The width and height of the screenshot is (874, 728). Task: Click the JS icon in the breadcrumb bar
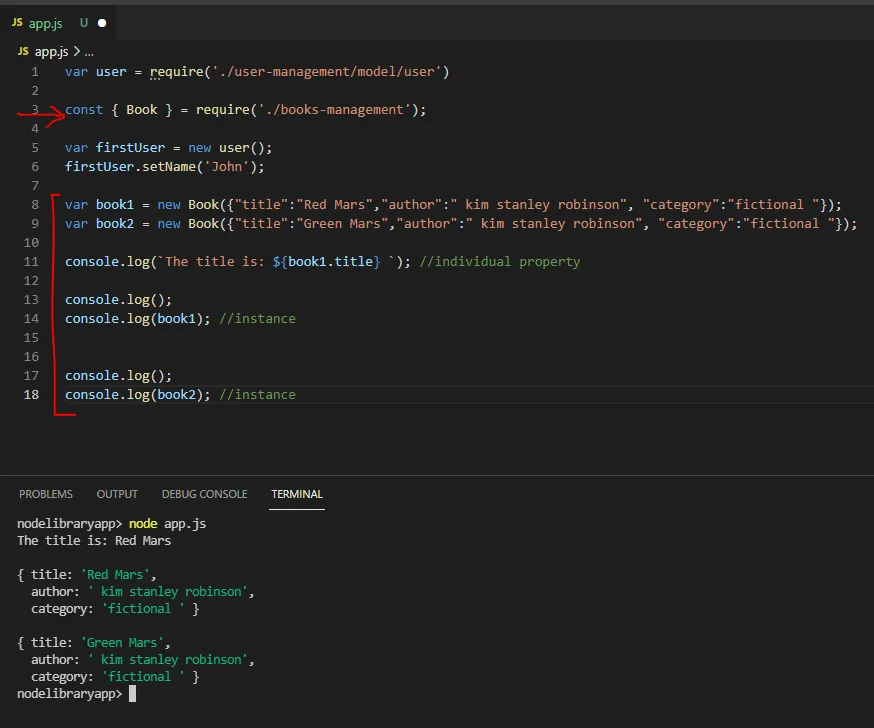pyautogui.click(x=23, y=51)
